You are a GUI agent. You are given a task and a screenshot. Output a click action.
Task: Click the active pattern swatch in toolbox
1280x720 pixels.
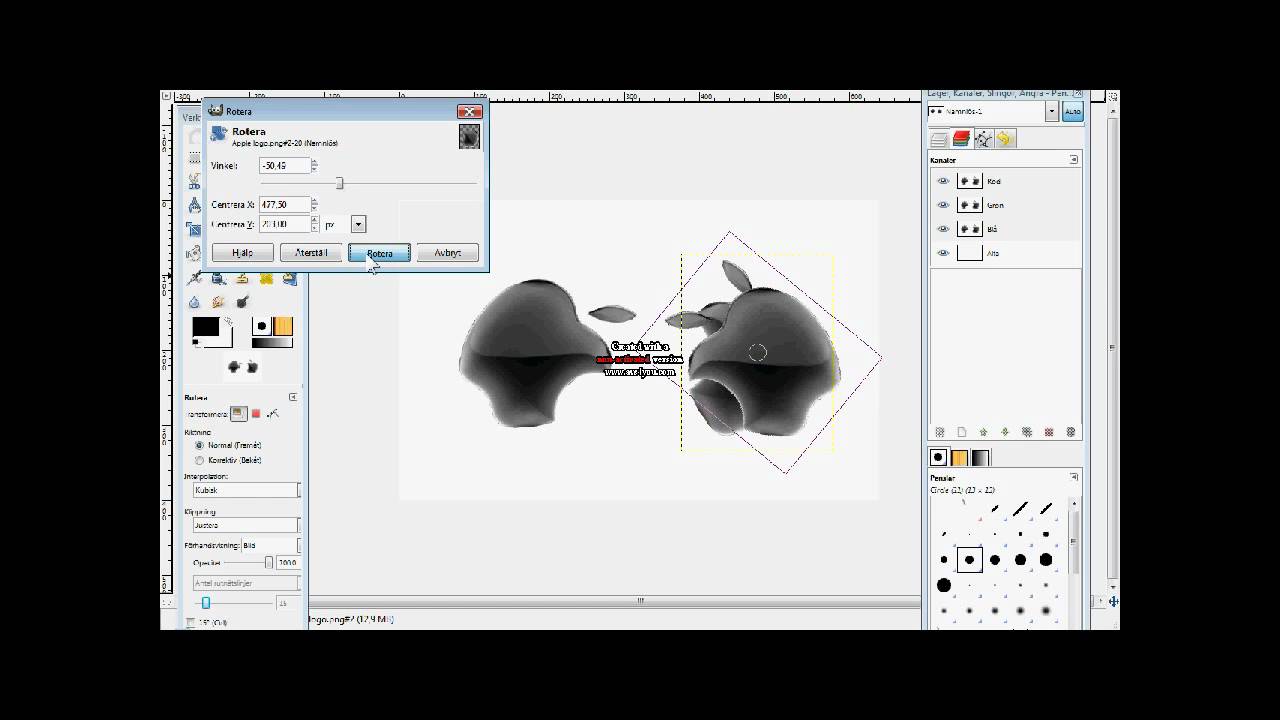283,326
